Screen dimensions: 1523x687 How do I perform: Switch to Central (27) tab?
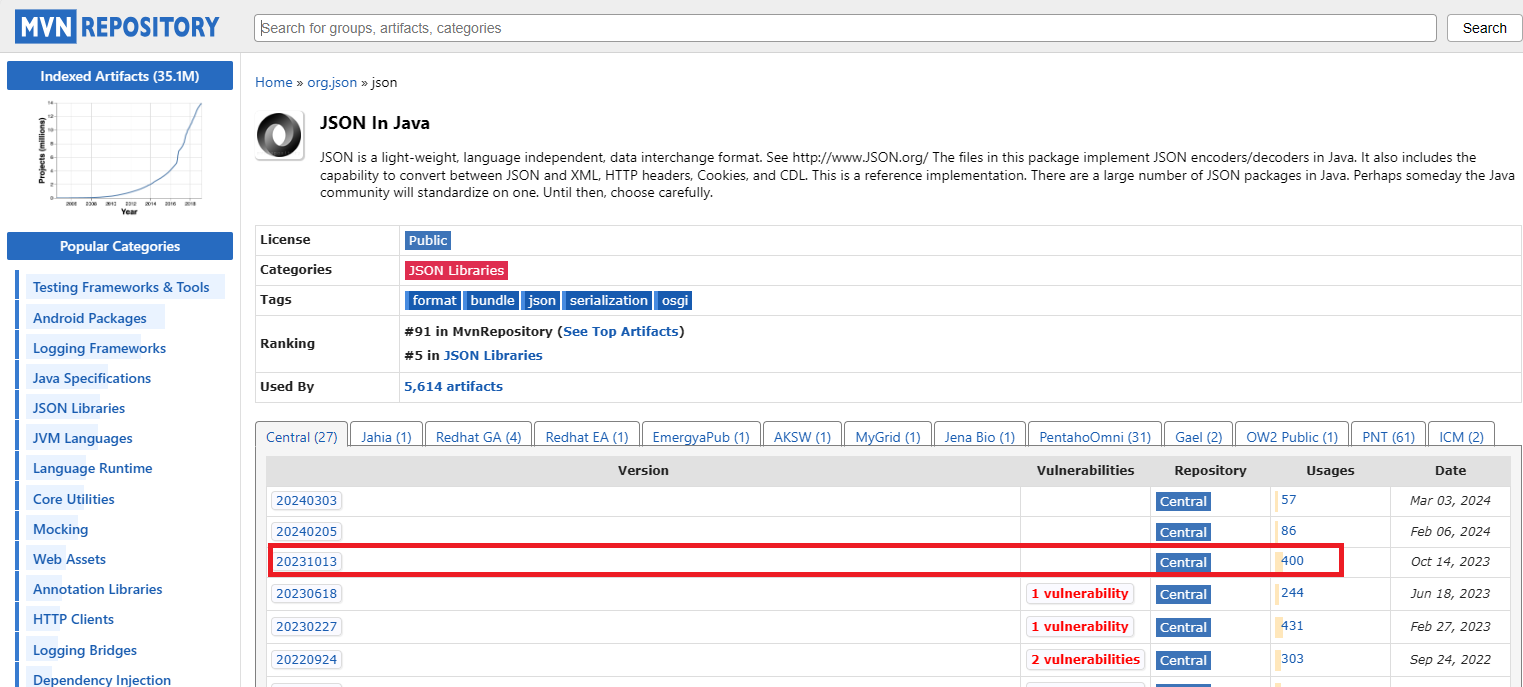coord(301,437)
